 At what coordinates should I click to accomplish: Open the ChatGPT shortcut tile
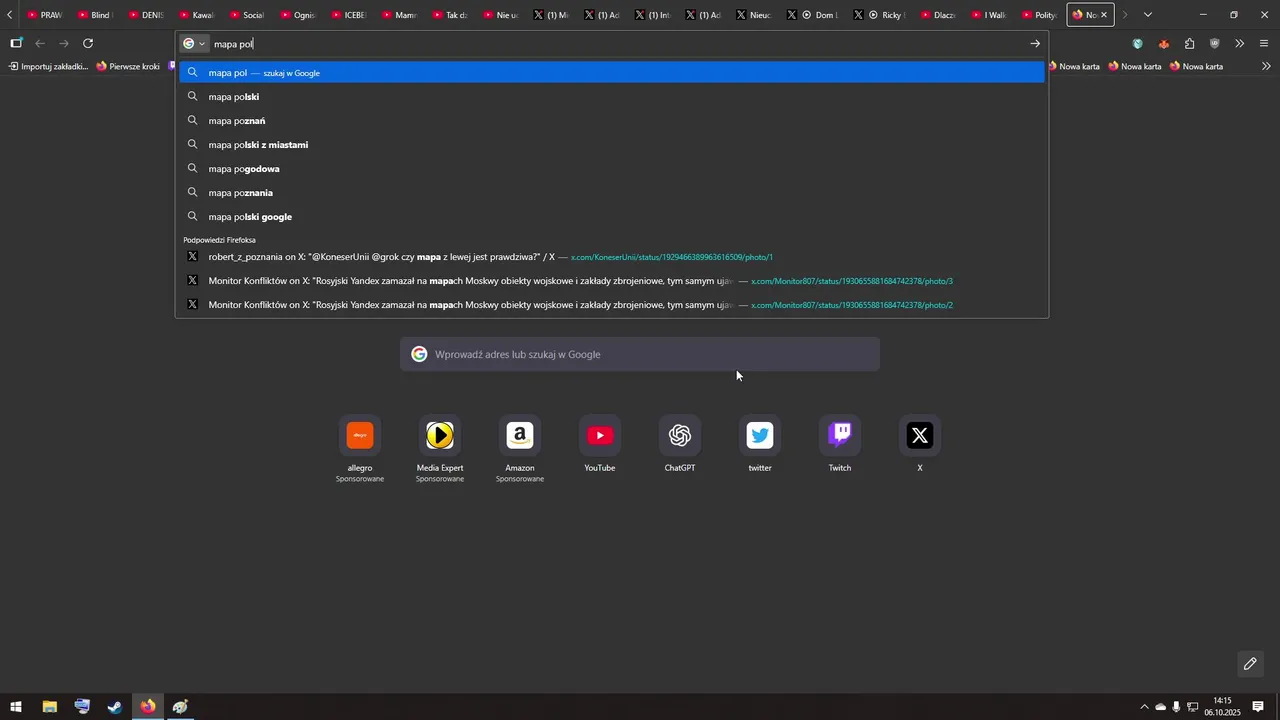pos(680,436)
